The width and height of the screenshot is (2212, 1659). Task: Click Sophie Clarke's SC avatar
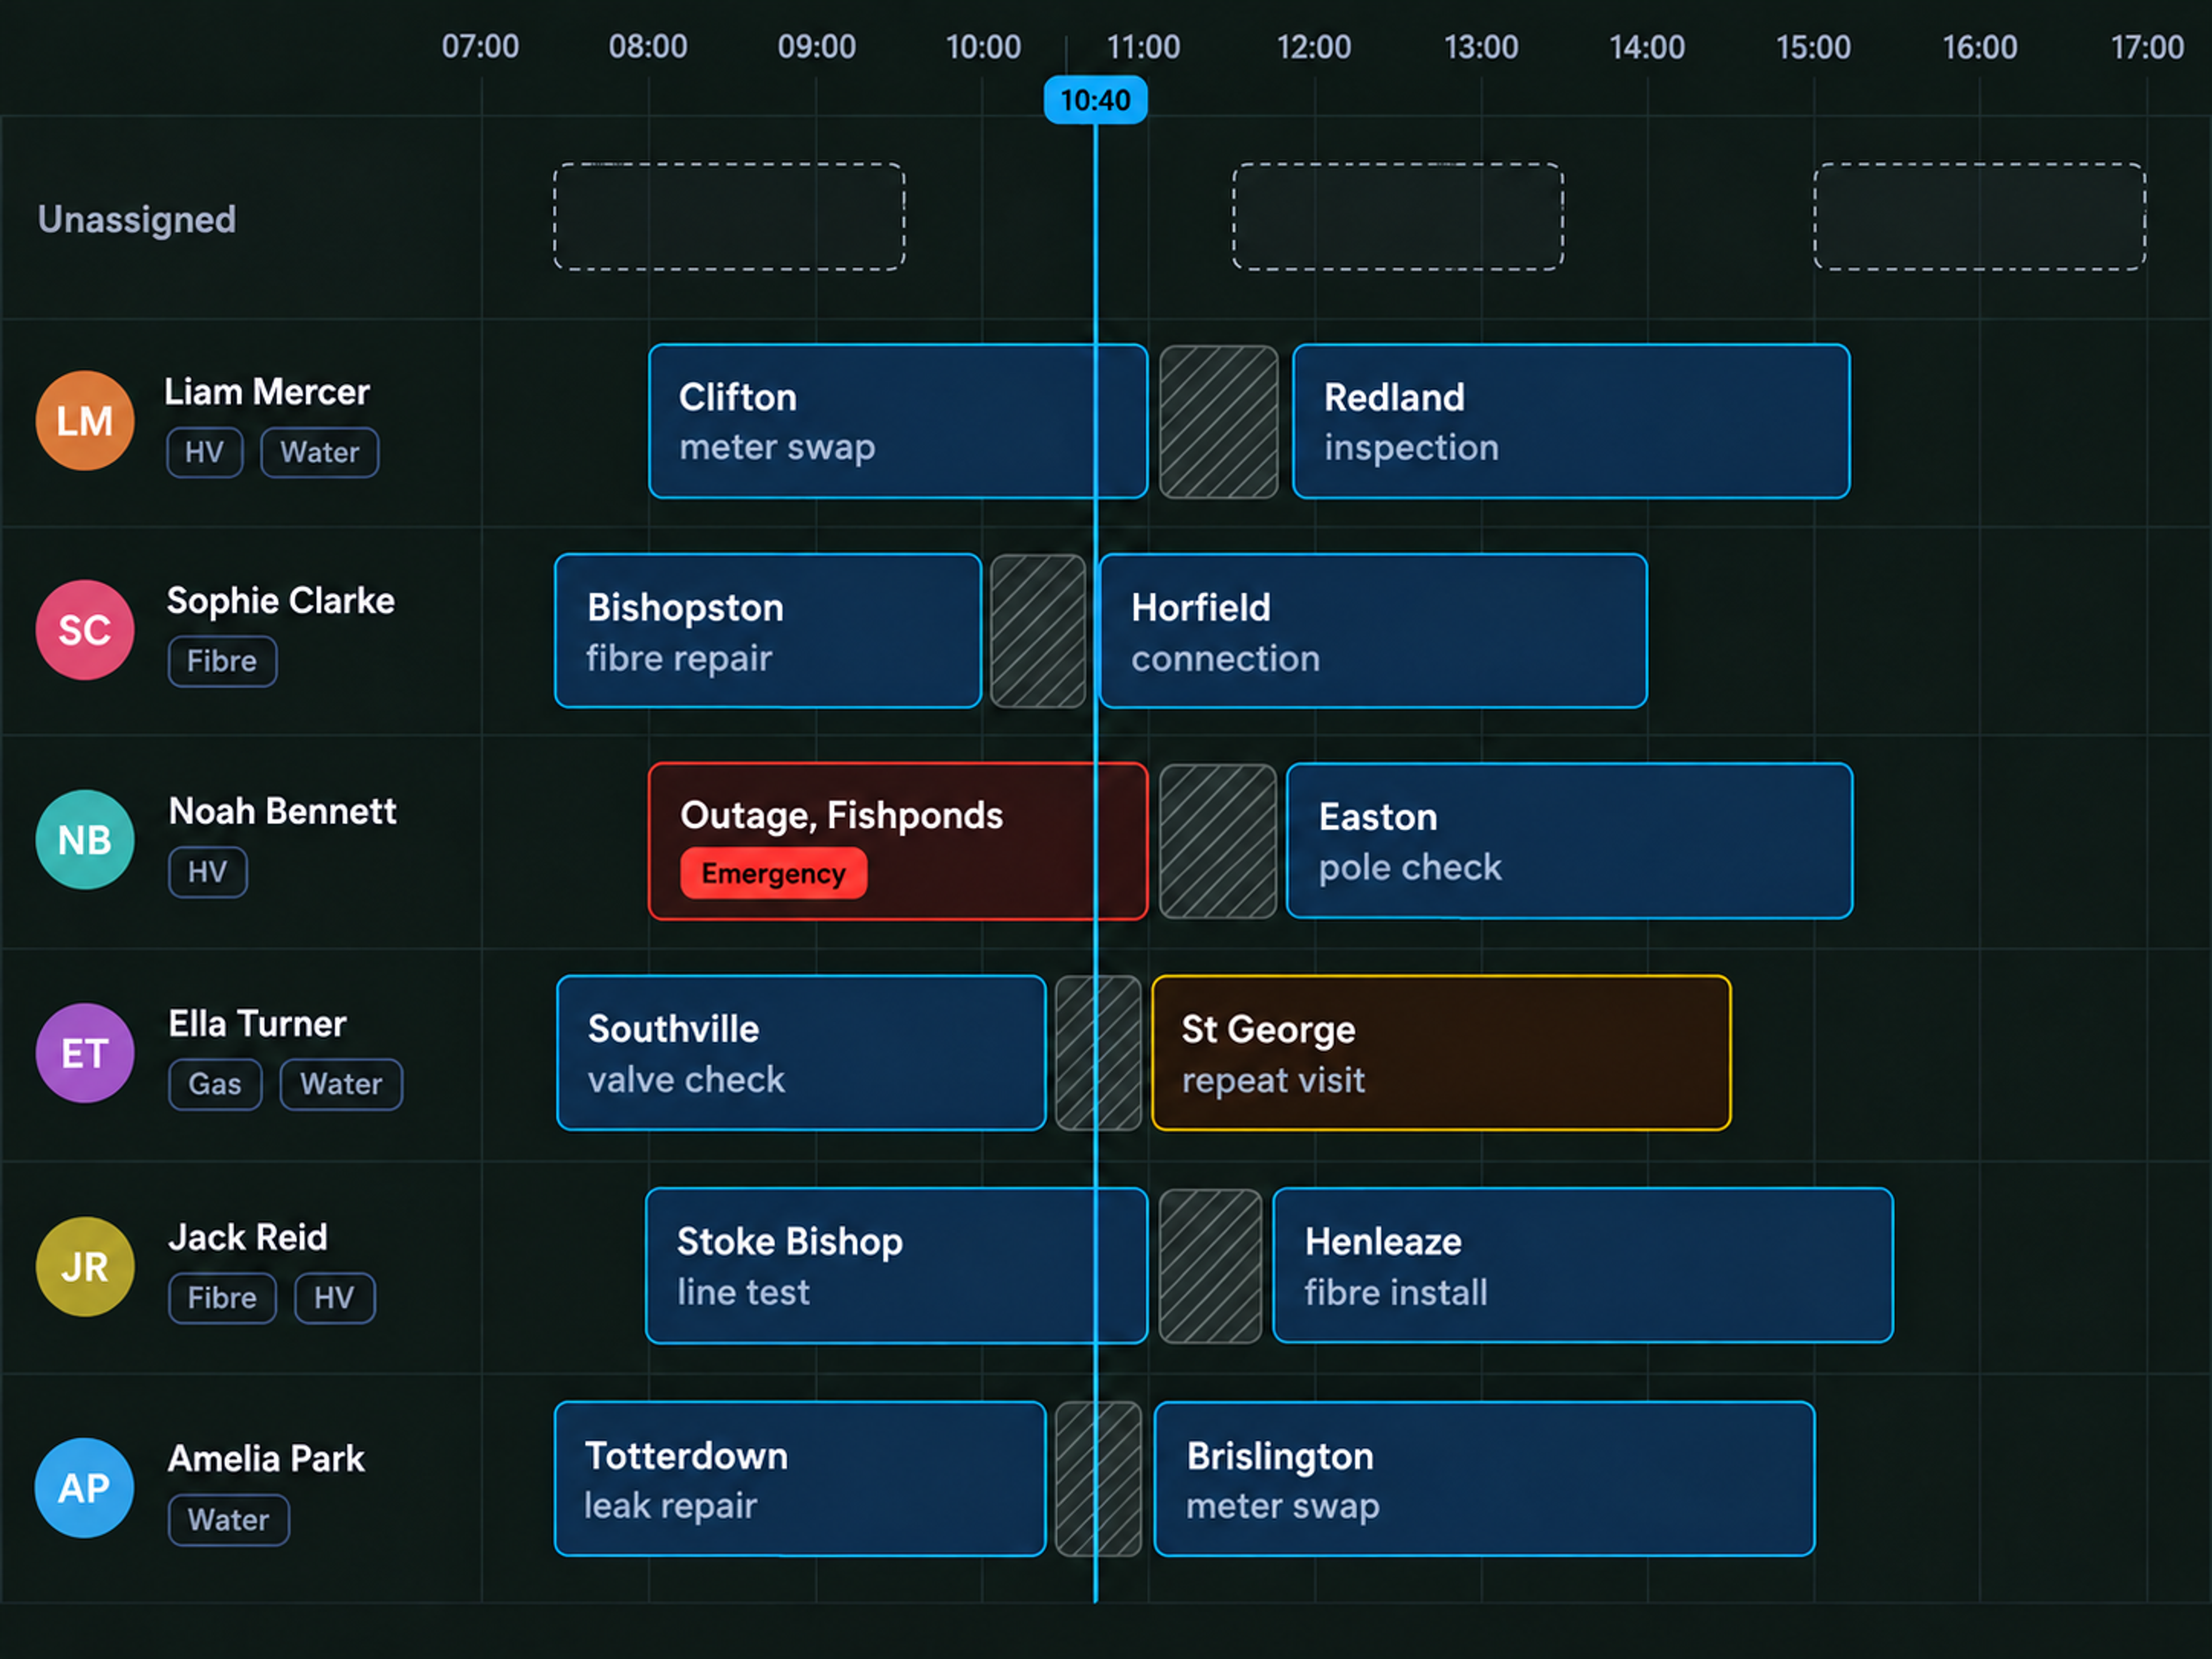pyautogui.click(x=85, y=630)
